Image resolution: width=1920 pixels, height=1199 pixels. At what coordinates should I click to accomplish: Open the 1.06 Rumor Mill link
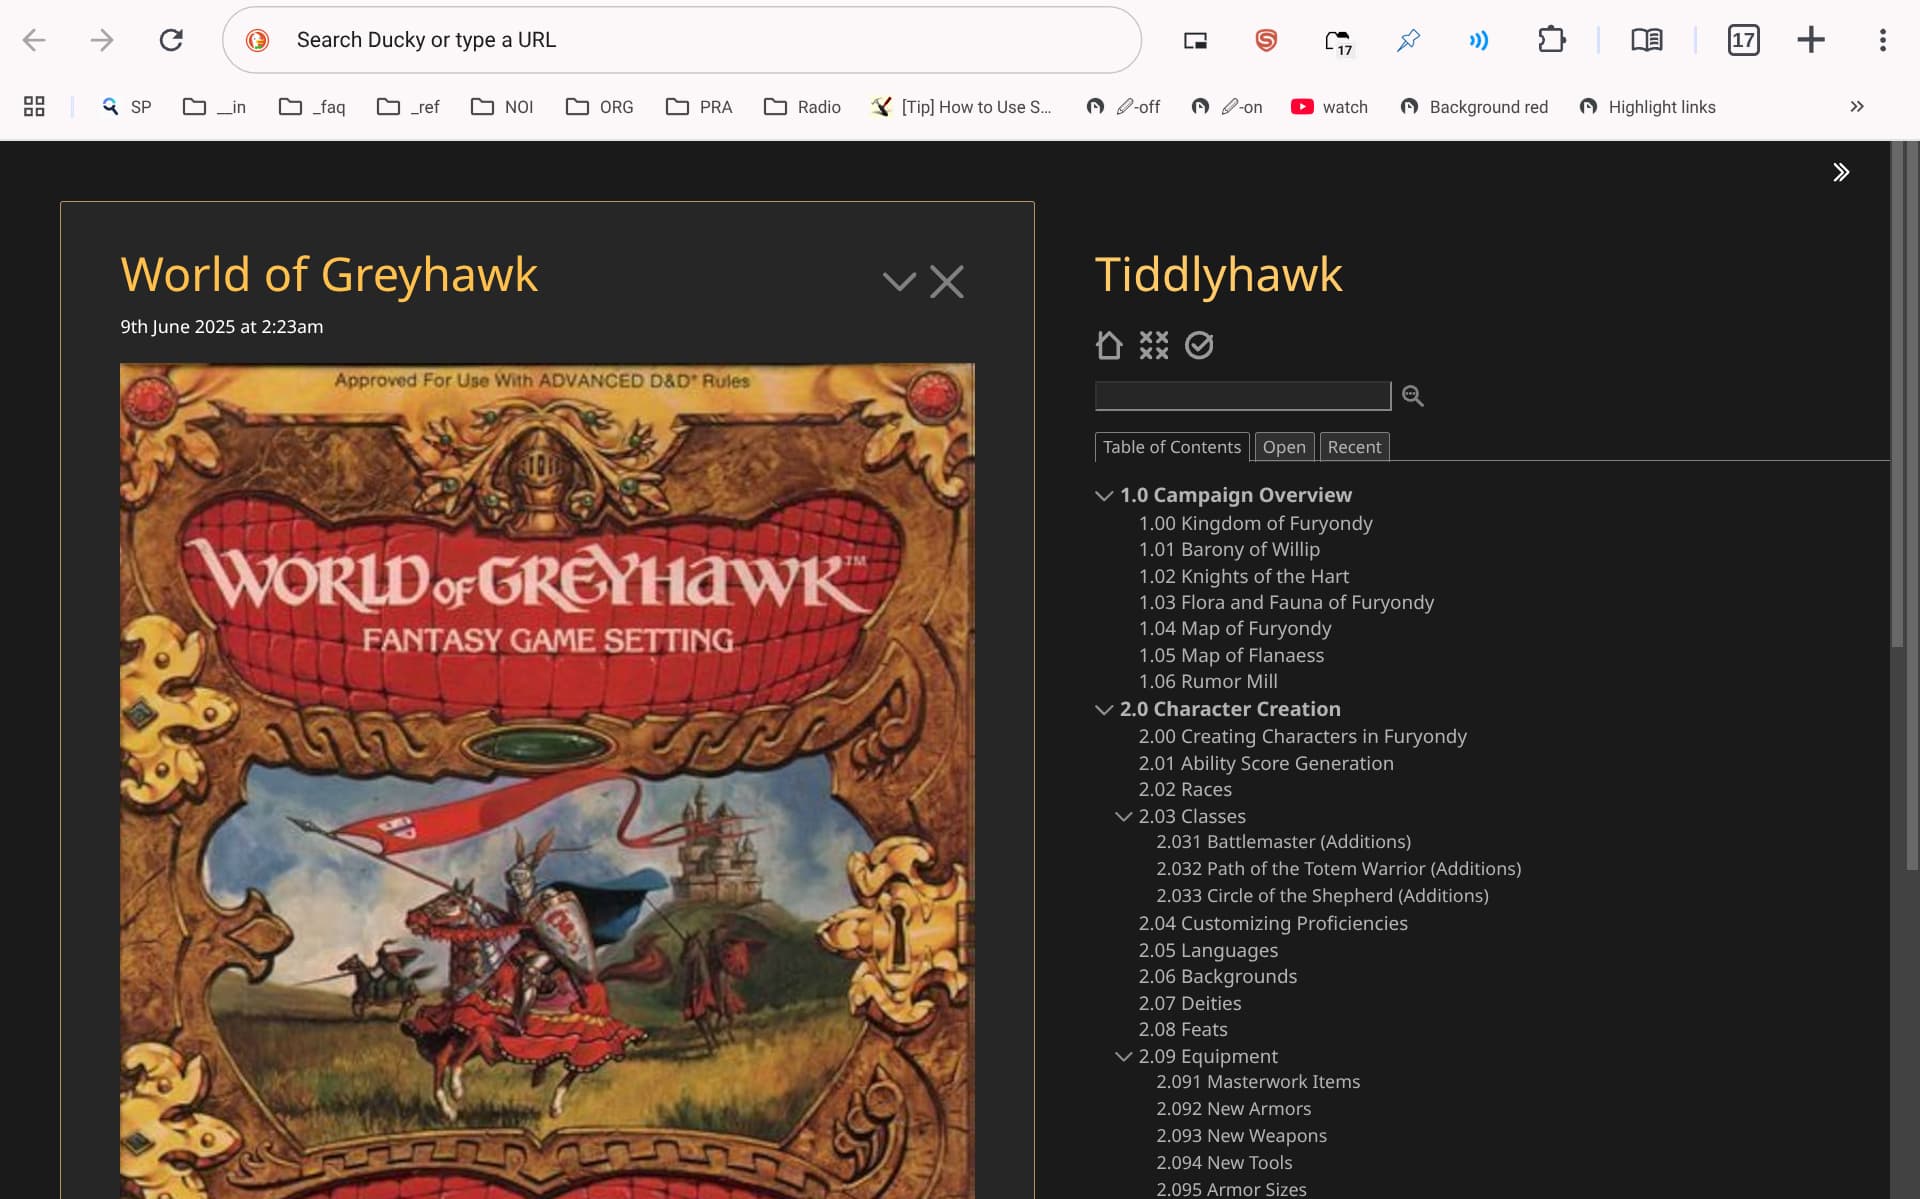(x=1207, y=681)
